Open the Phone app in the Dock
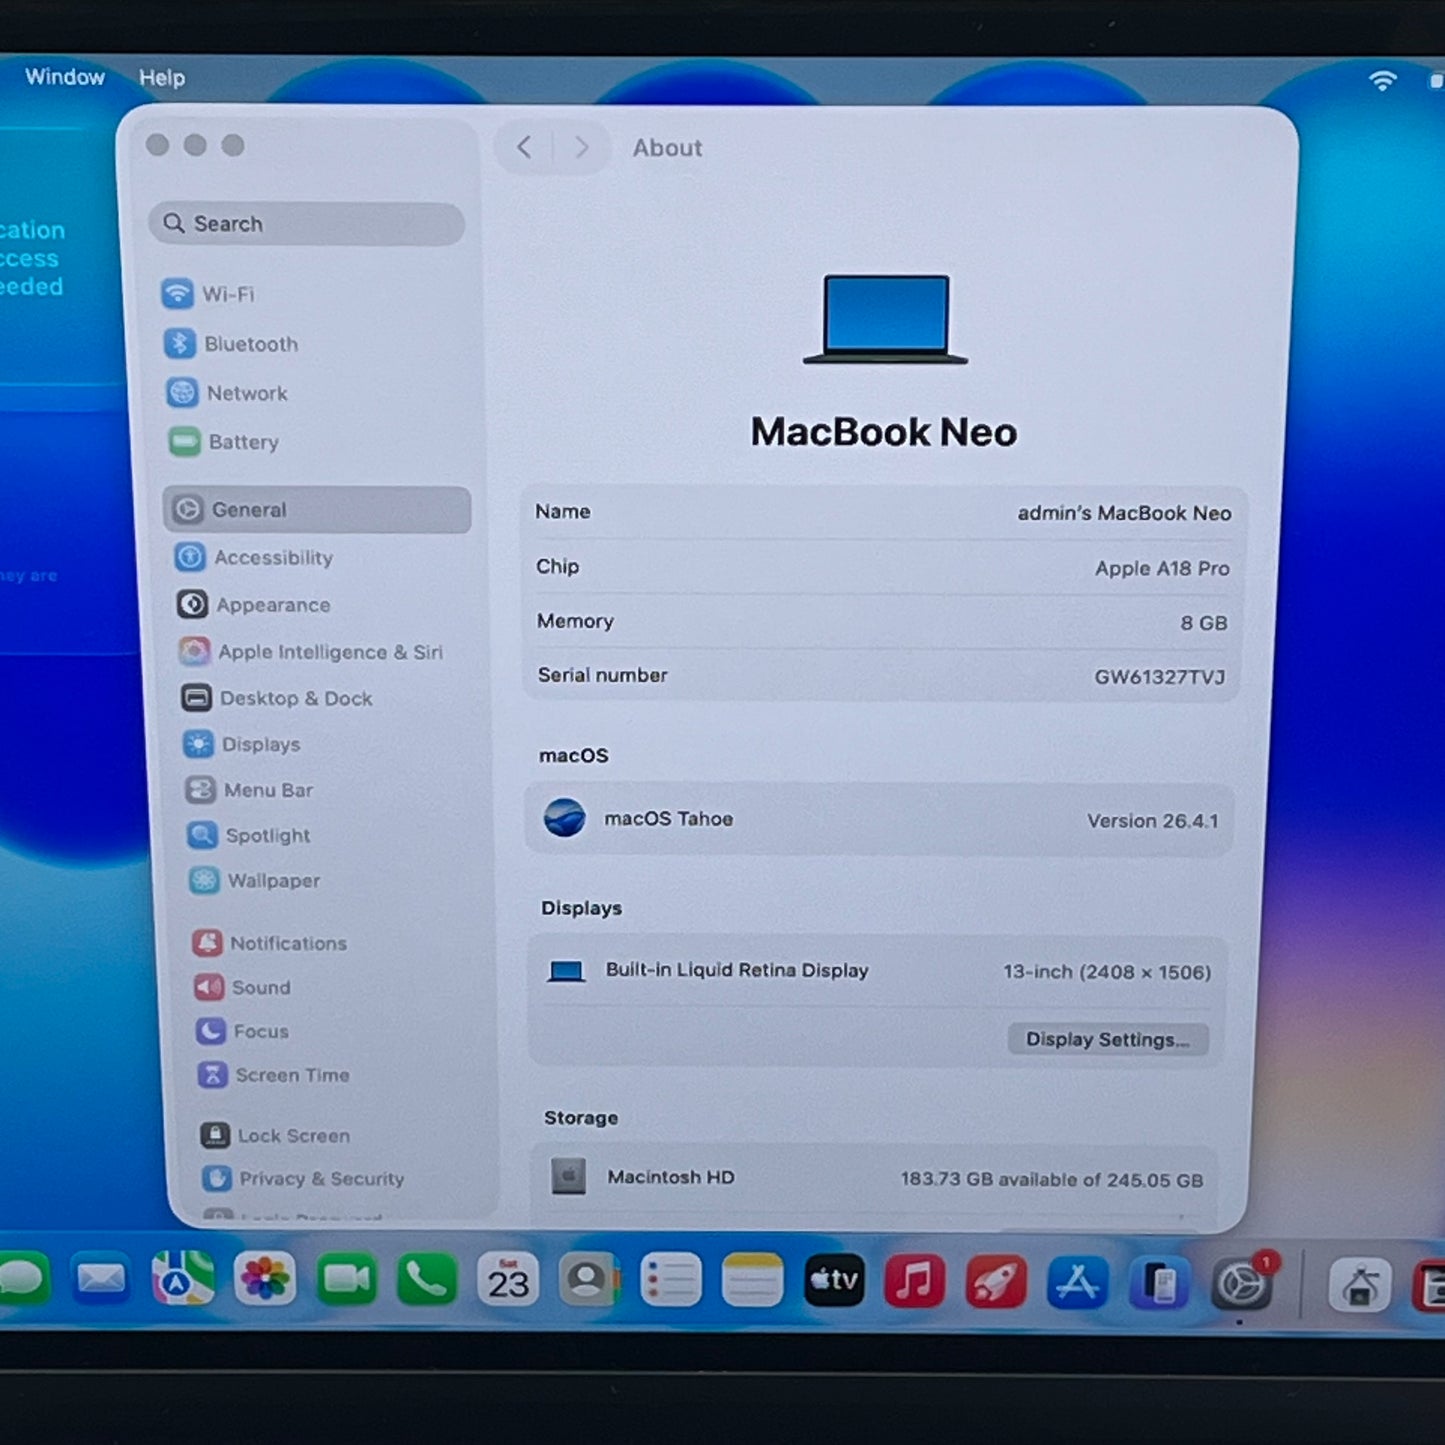Screen dimensions: 1445x1445 pyautogui.click(x=427, y=1279)
